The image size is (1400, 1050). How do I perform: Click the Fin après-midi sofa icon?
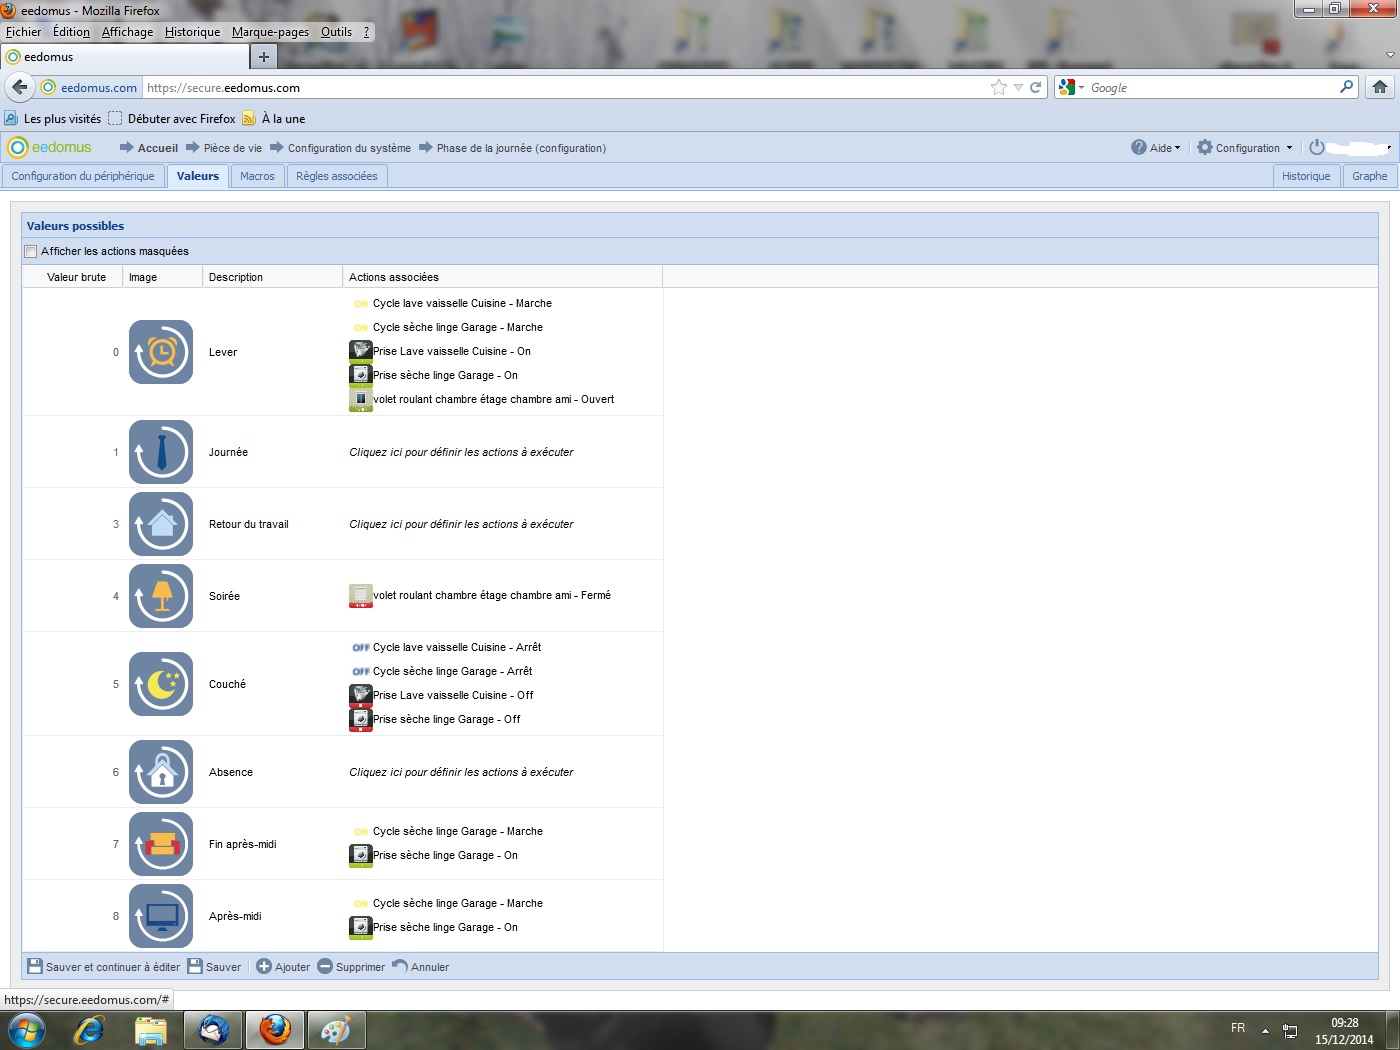161,844
